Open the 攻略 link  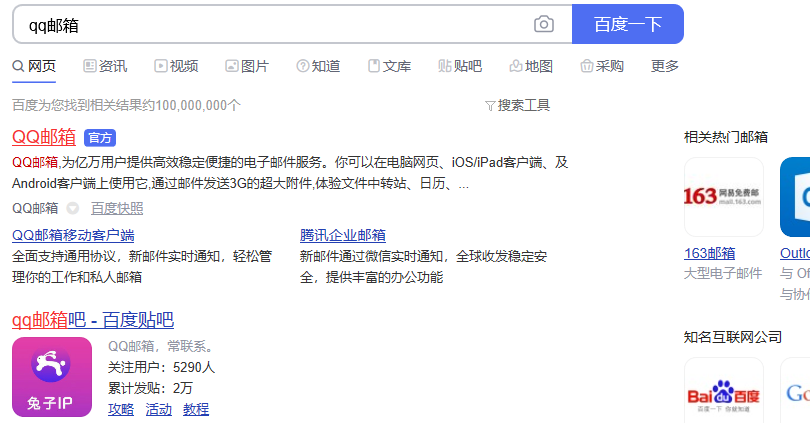(121, 410)
